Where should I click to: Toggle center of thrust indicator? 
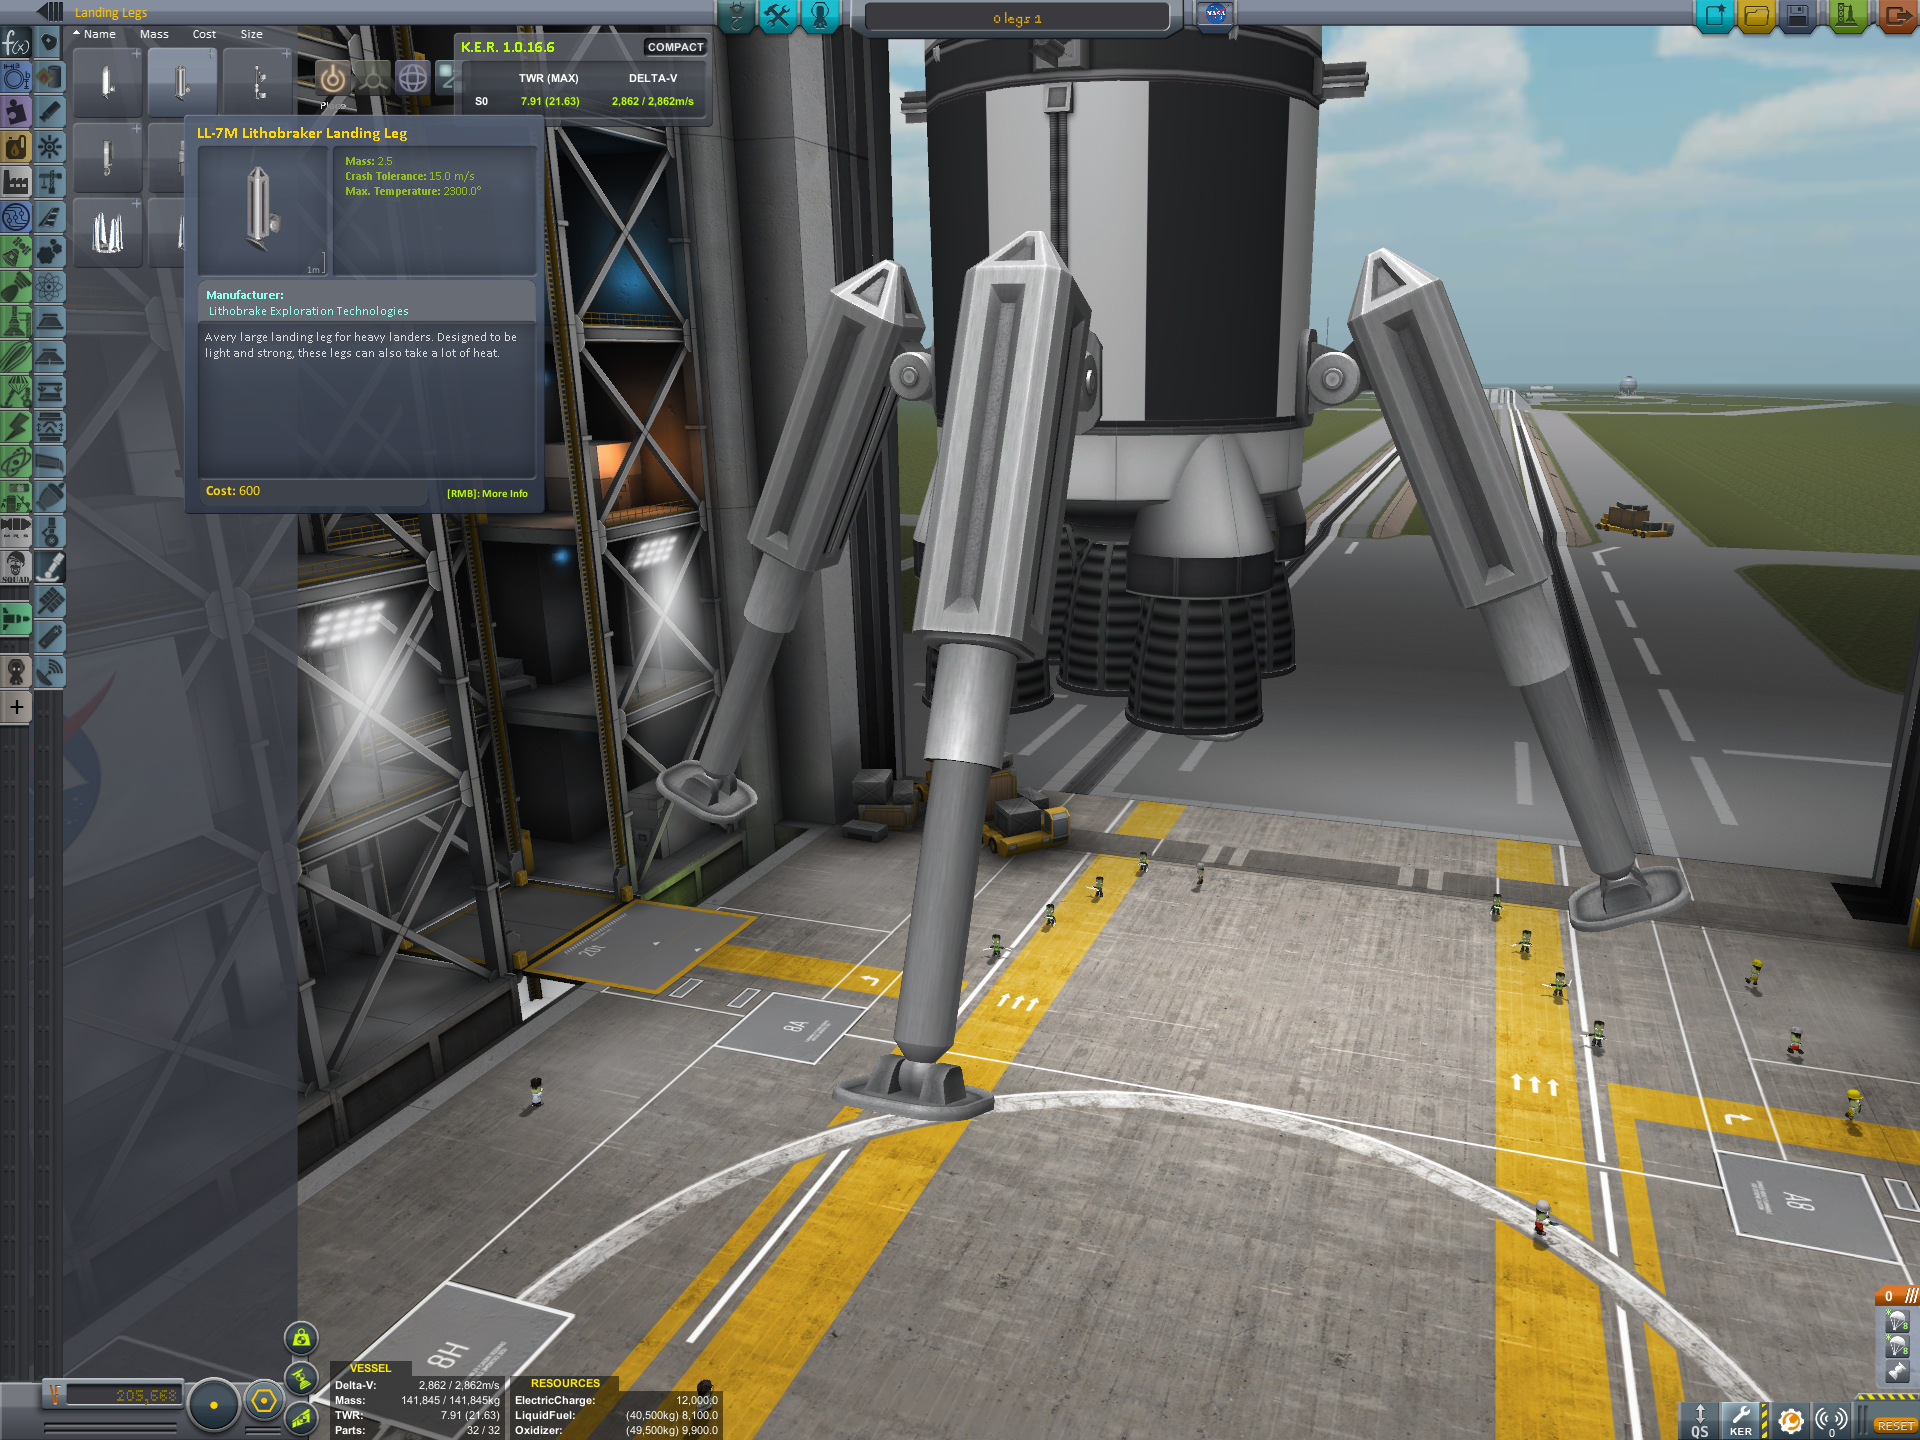301,1379
